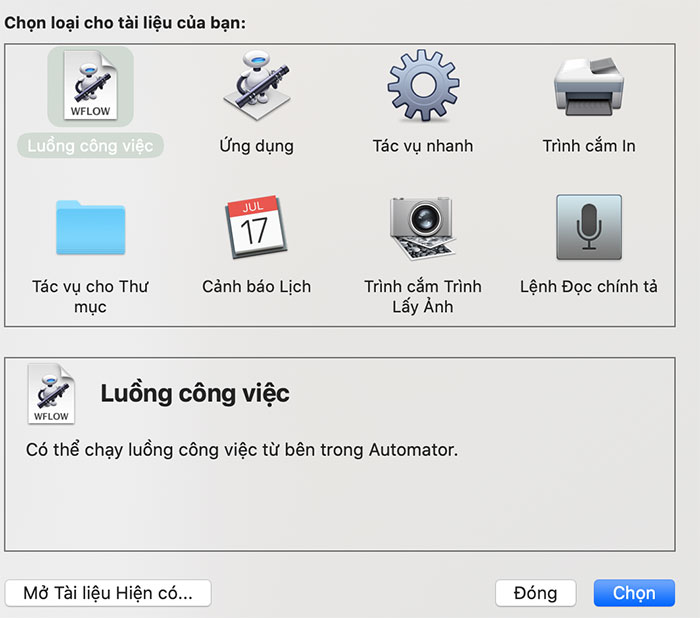Click the highlighted Luồng công việc label
The height and width of the screenshot is (618, 700).
point(90,146)
